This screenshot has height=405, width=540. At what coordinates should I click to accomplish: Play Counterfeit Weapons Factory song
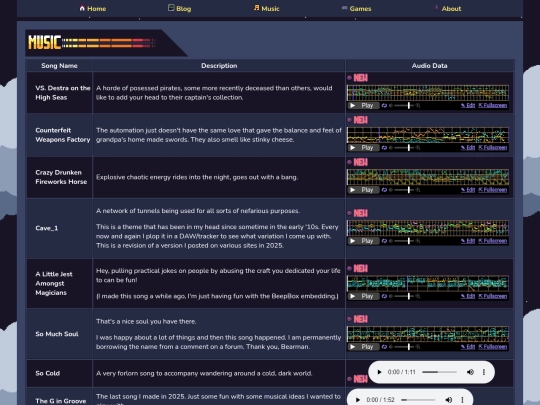363,148
